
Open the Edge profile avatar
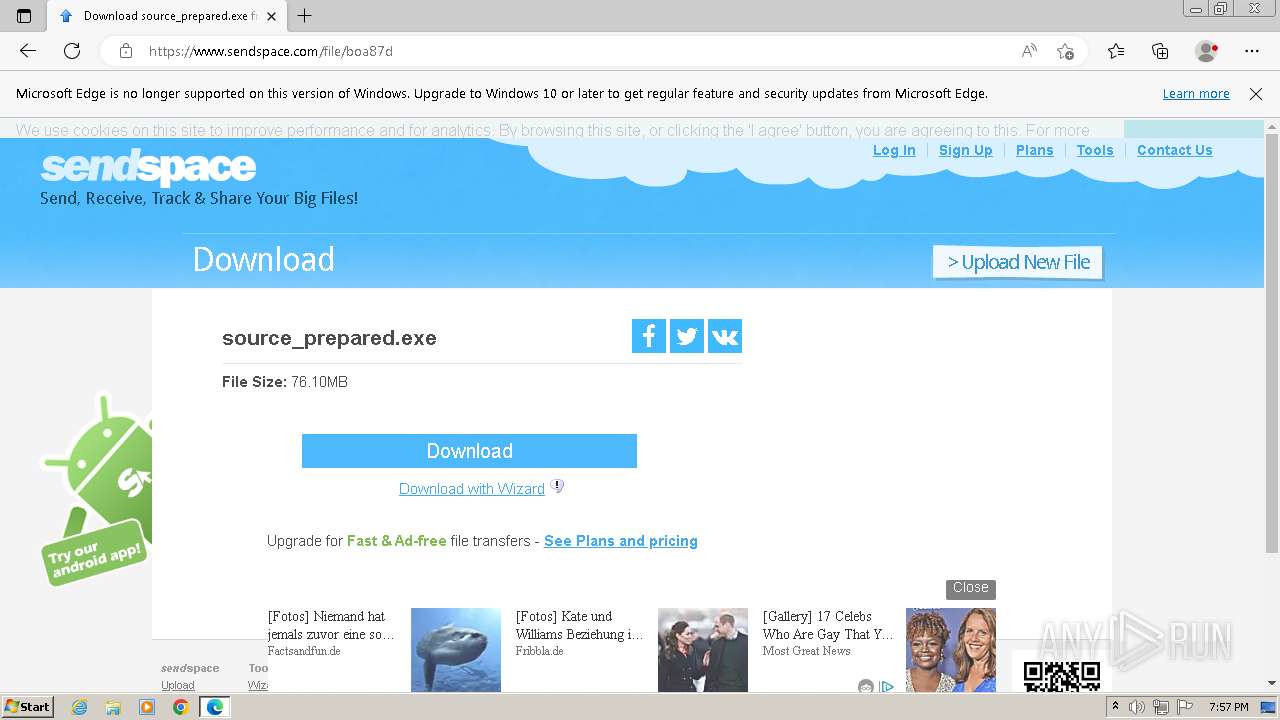point(1206,51)
